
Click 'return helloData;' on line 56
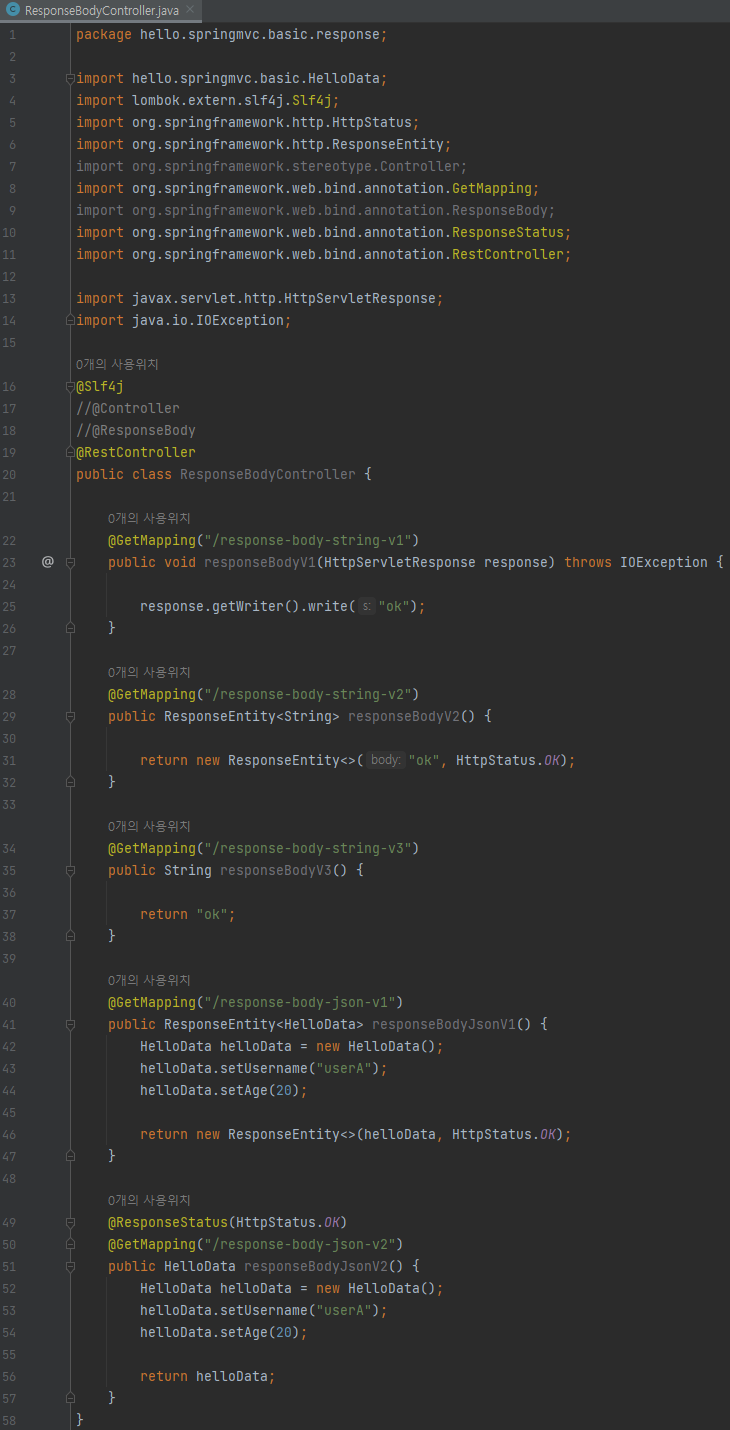[208, 1376]
